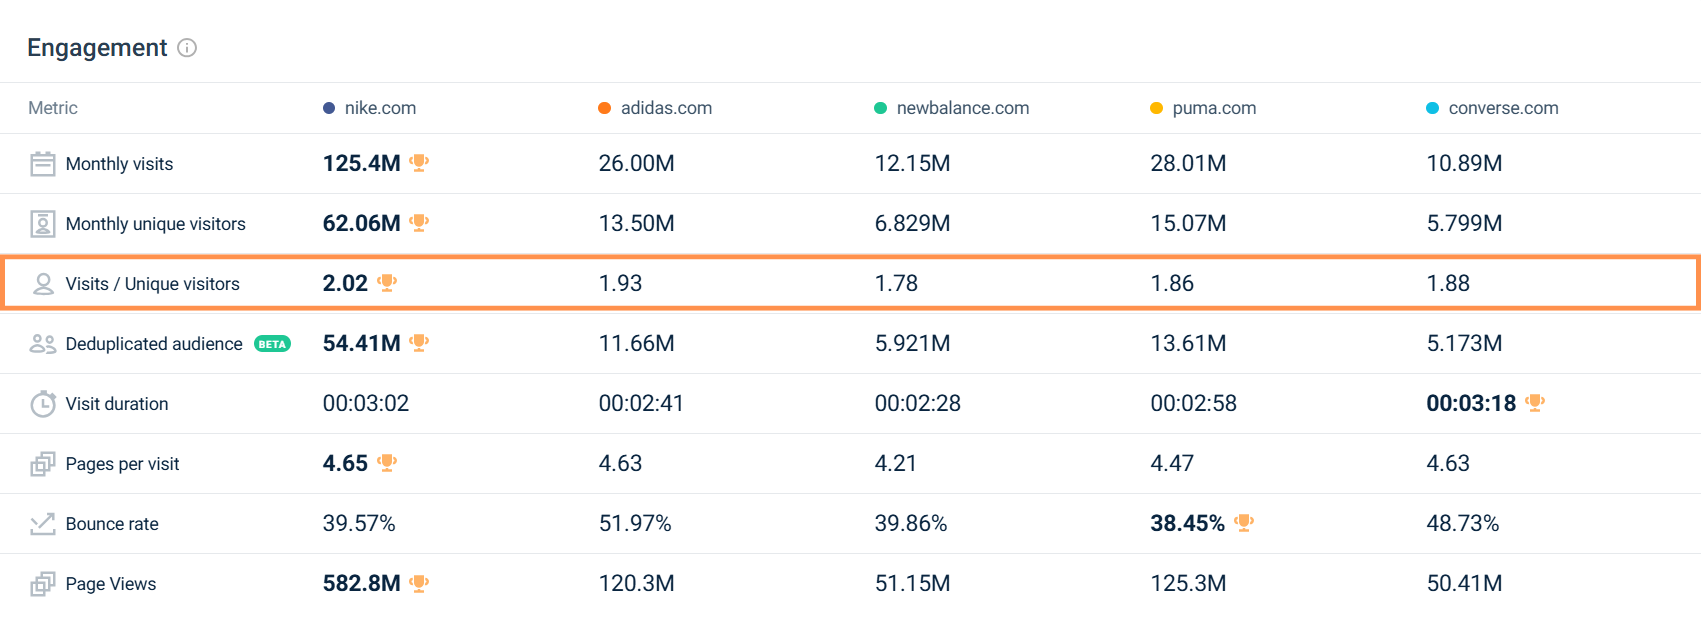Select the Pages per visit label
Viewport: 1701px width, 641px height.
(122, 464)
